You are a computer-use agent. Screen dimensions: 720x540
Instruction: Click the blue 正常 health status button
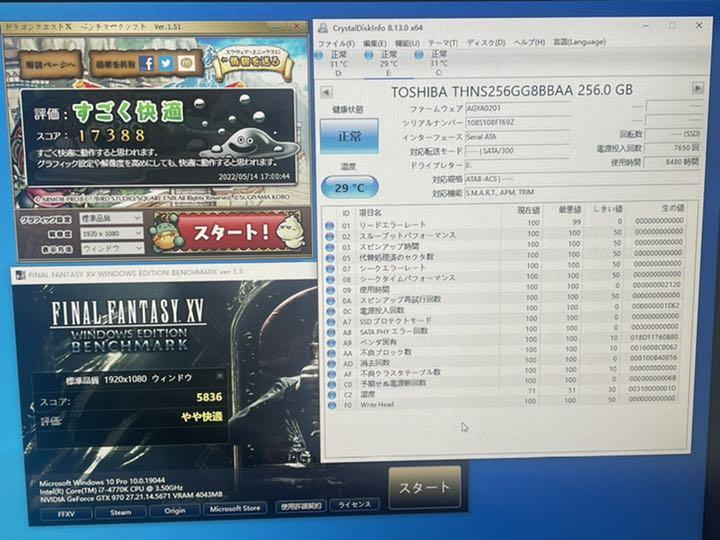[x=349, y=136]
